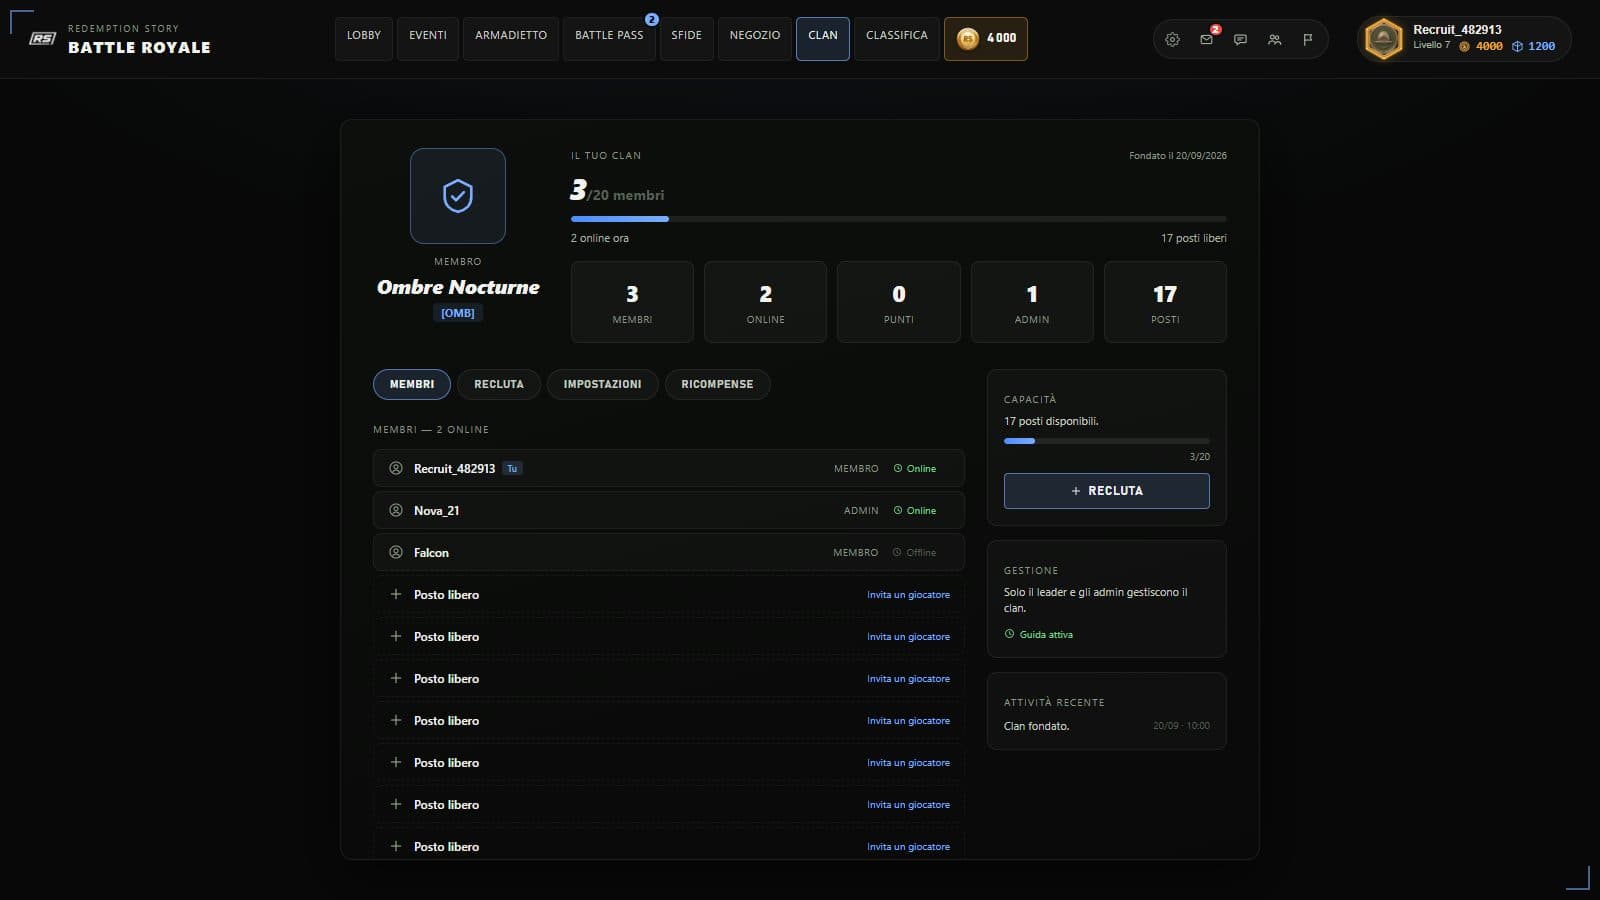Click the hexagon player avatar icon
1600x900 pixels.
[1384, 40]
